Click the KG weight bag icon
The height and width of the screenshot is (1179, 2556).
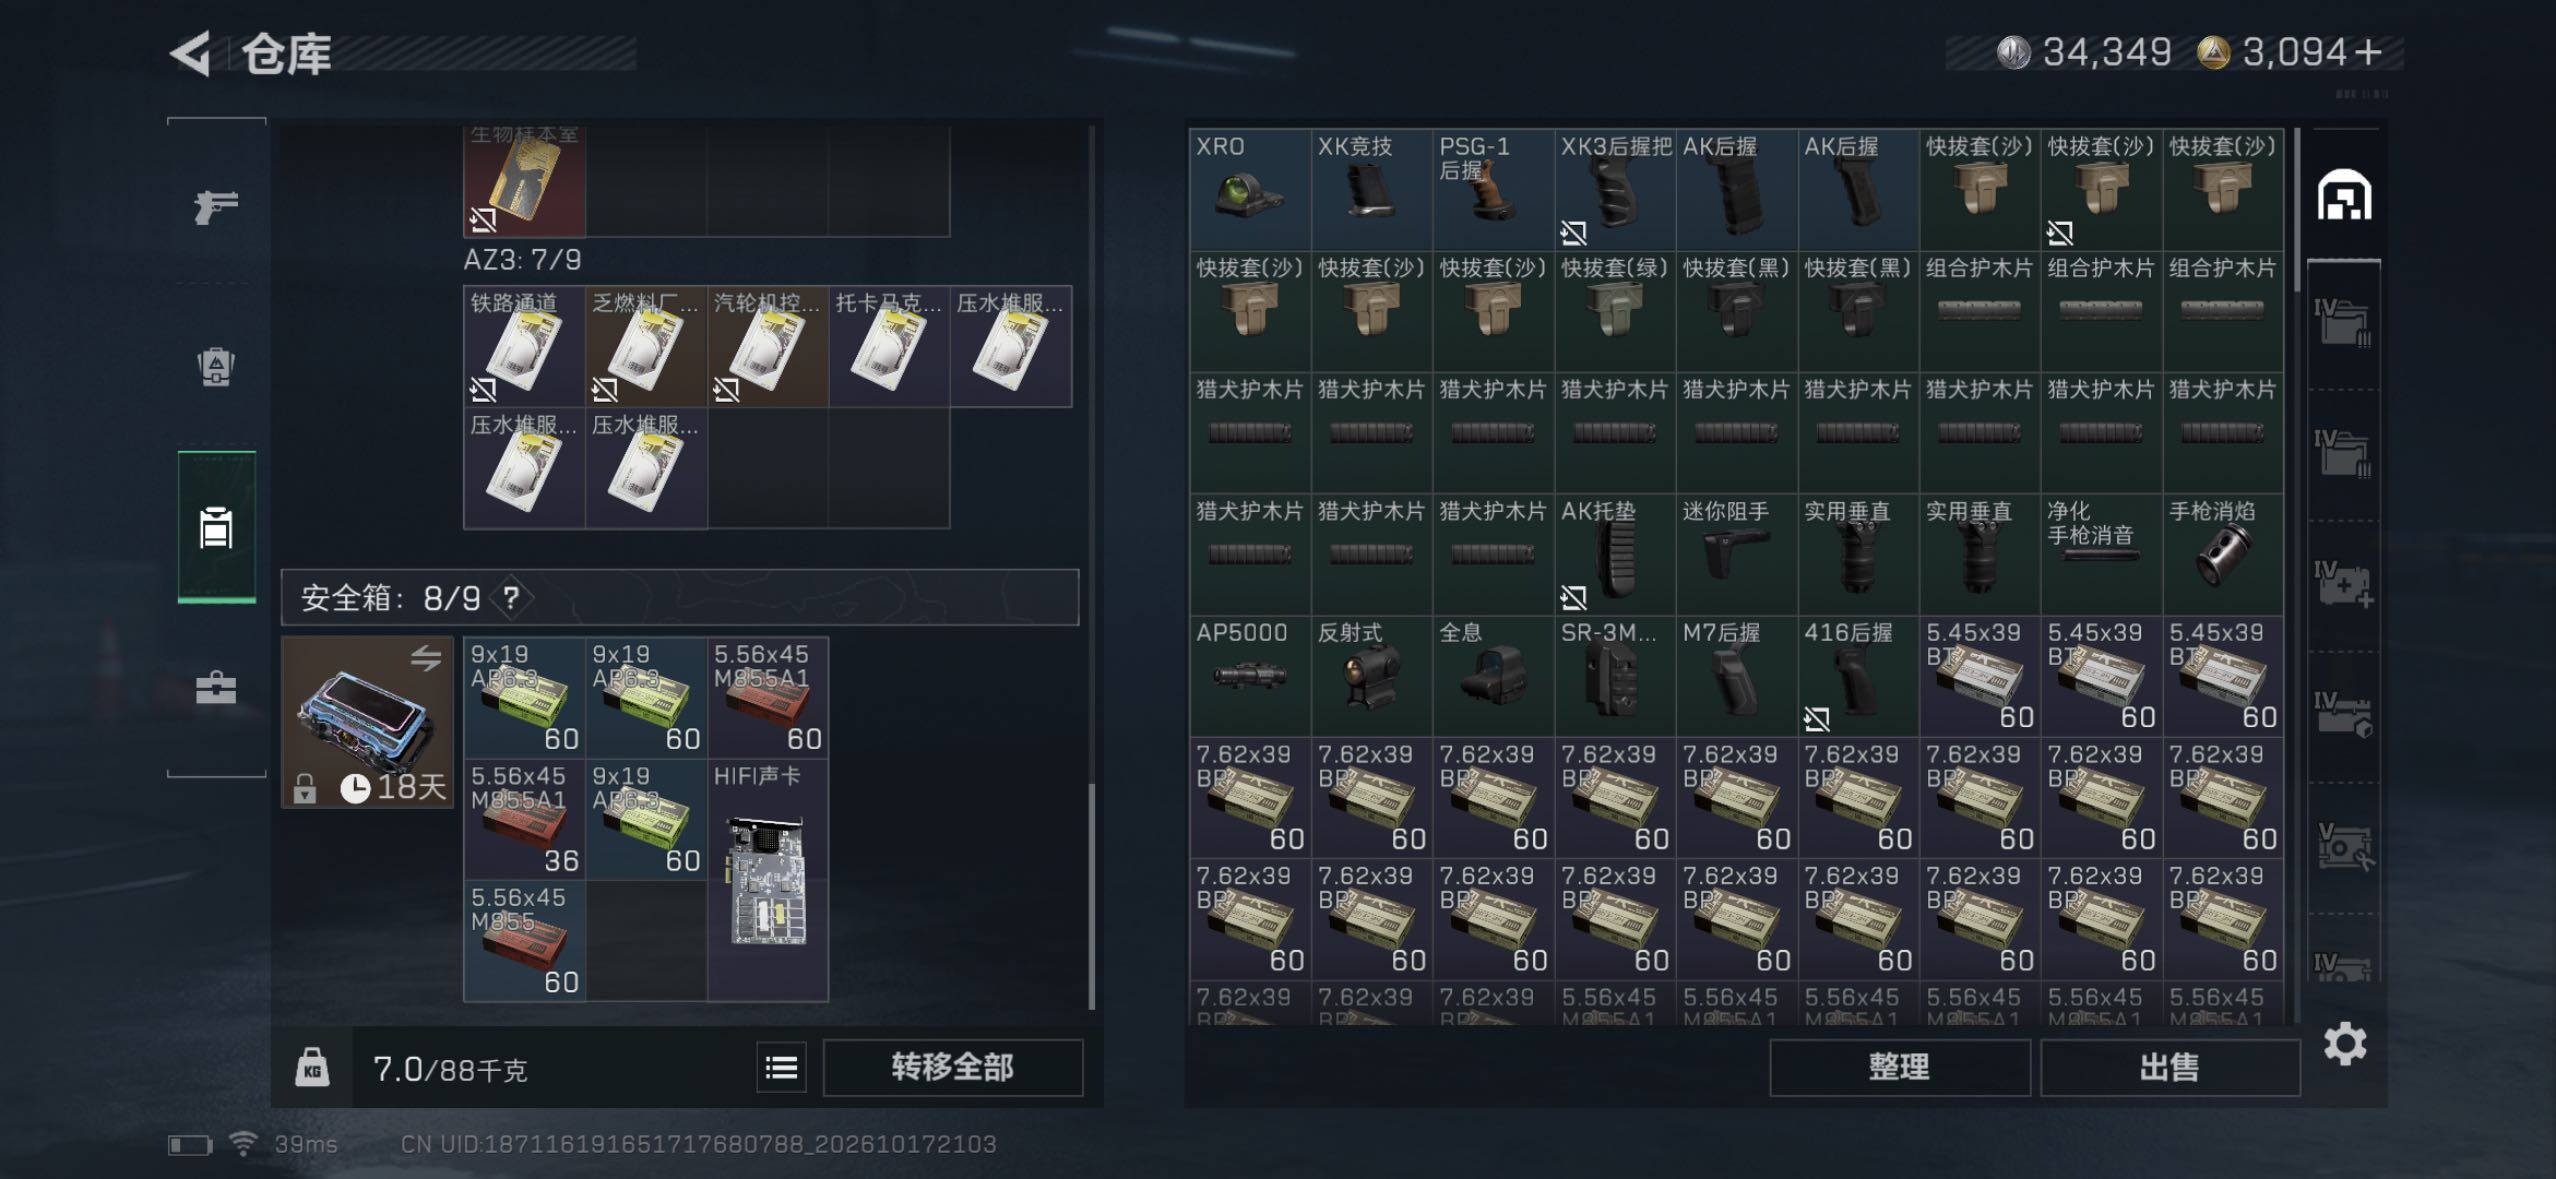[x=312, y=1068]
